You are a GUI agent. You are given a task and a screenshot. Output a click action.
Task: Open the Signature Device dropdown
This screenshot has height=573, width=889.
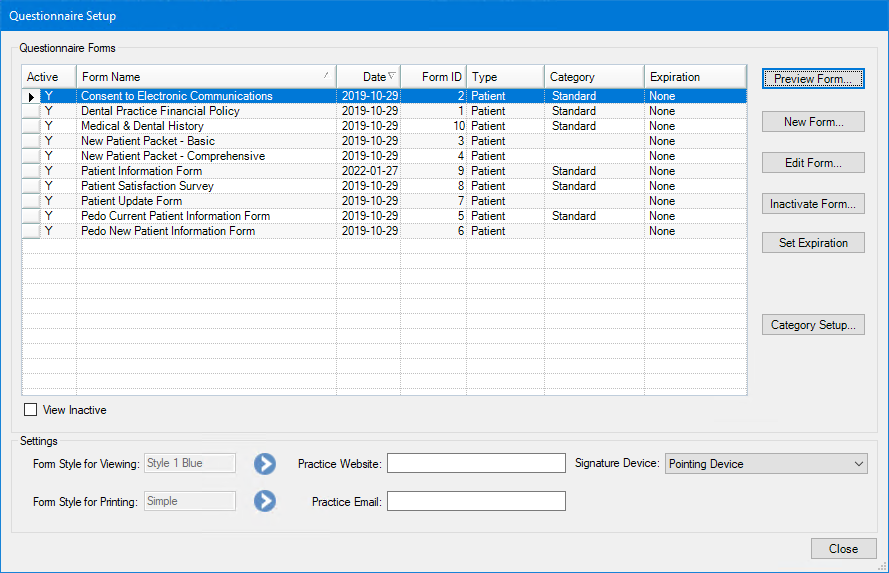pyautogui.click(x=766, y=464)
